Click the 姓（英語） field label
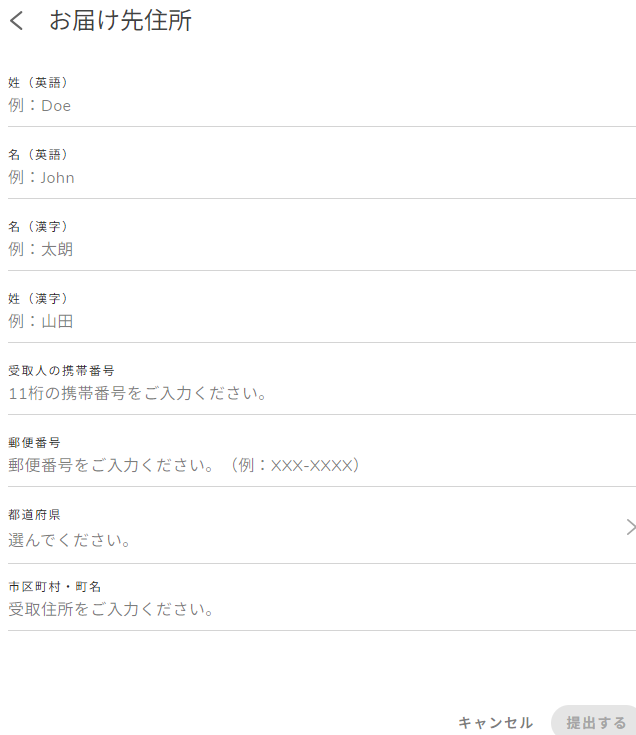This screenshot has height=735, width=636. (x=38, y=83)
